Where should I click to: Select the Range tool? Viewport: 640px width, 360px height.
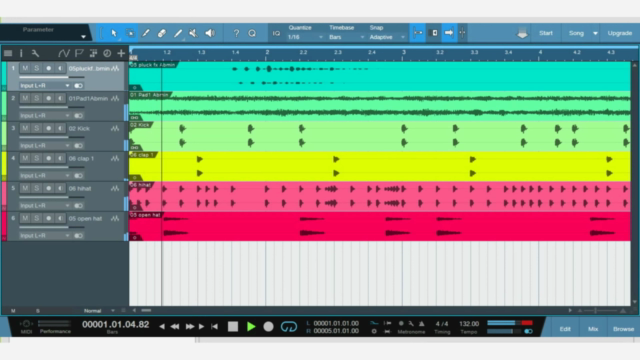[130, 33]
